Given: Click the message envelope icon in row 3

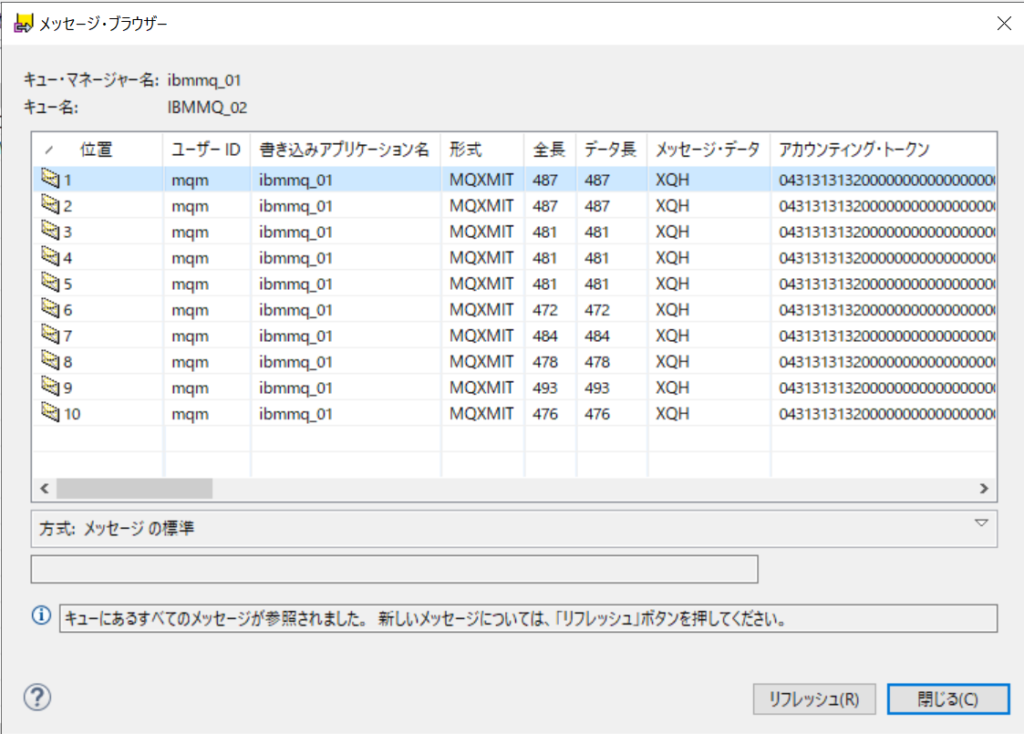Looking at the screenshot, I should 50,231.
